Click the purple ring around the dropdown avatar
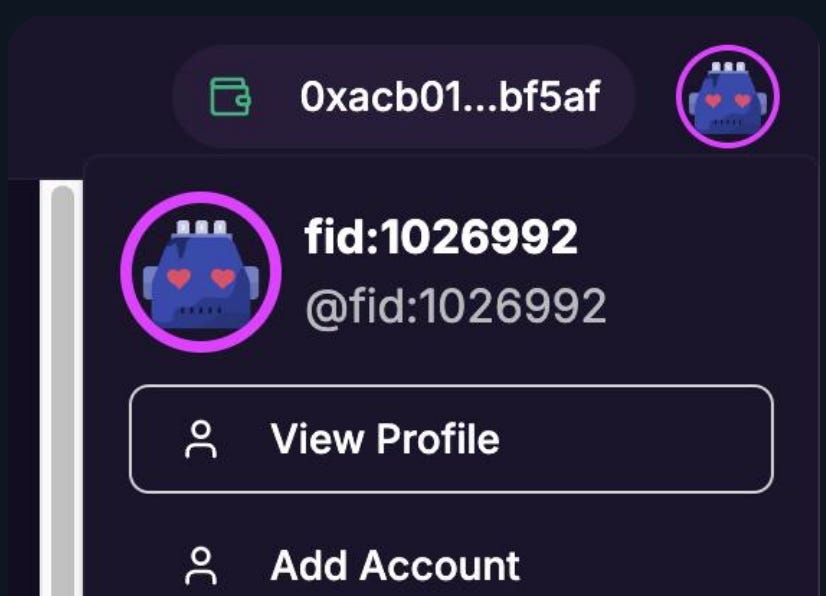This screenshot has width=826, height=596. click(x=201, y=196)
